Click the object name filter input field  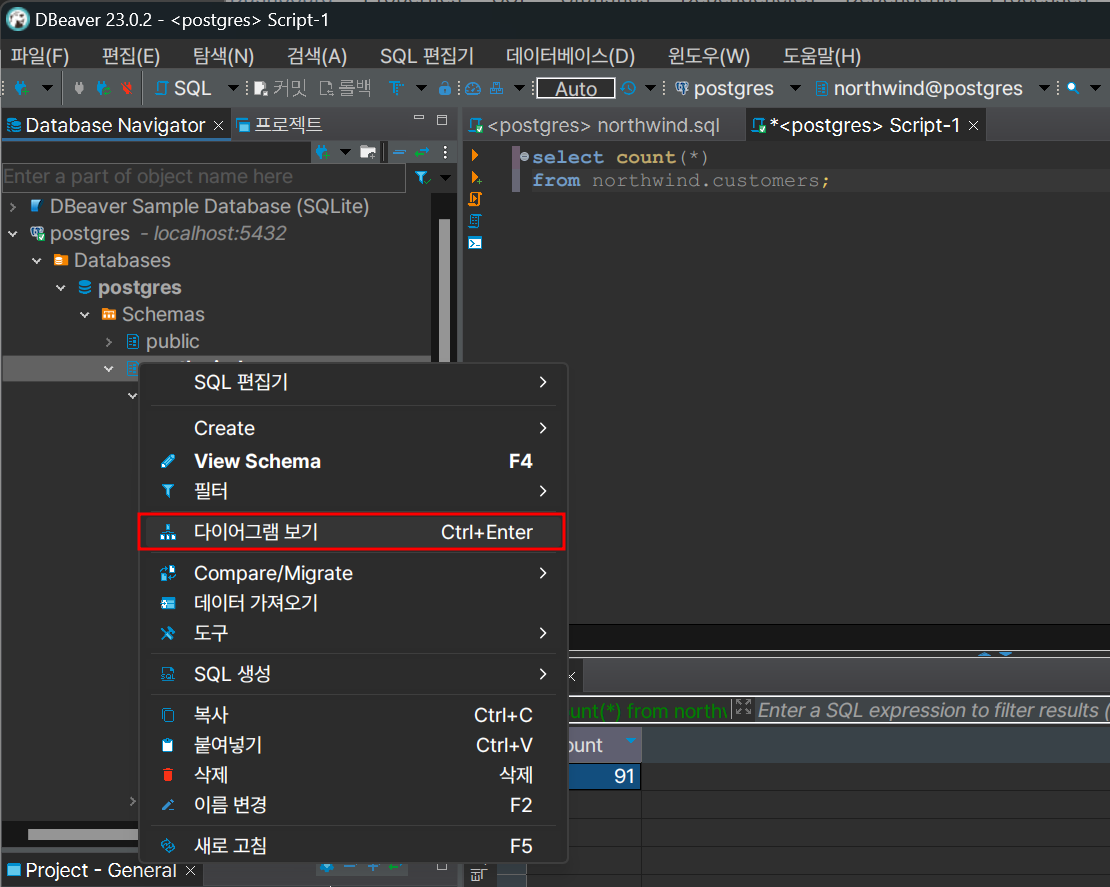coord(204,177)
